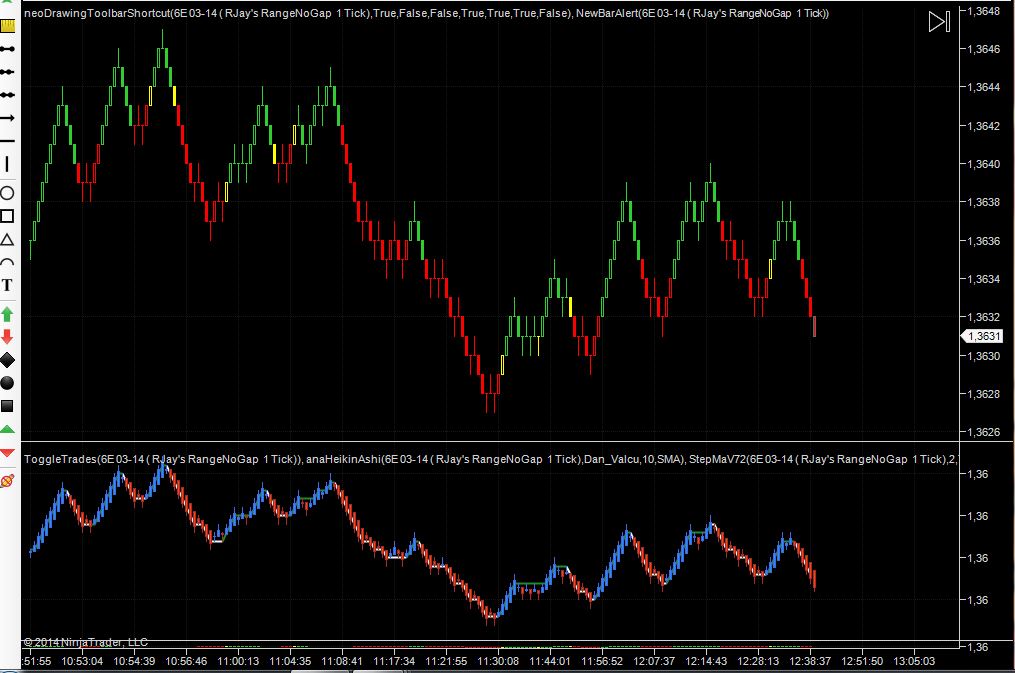Click the 1,3626 price axis label
This screenshot has height=673, width=1015.
point(983,432)
